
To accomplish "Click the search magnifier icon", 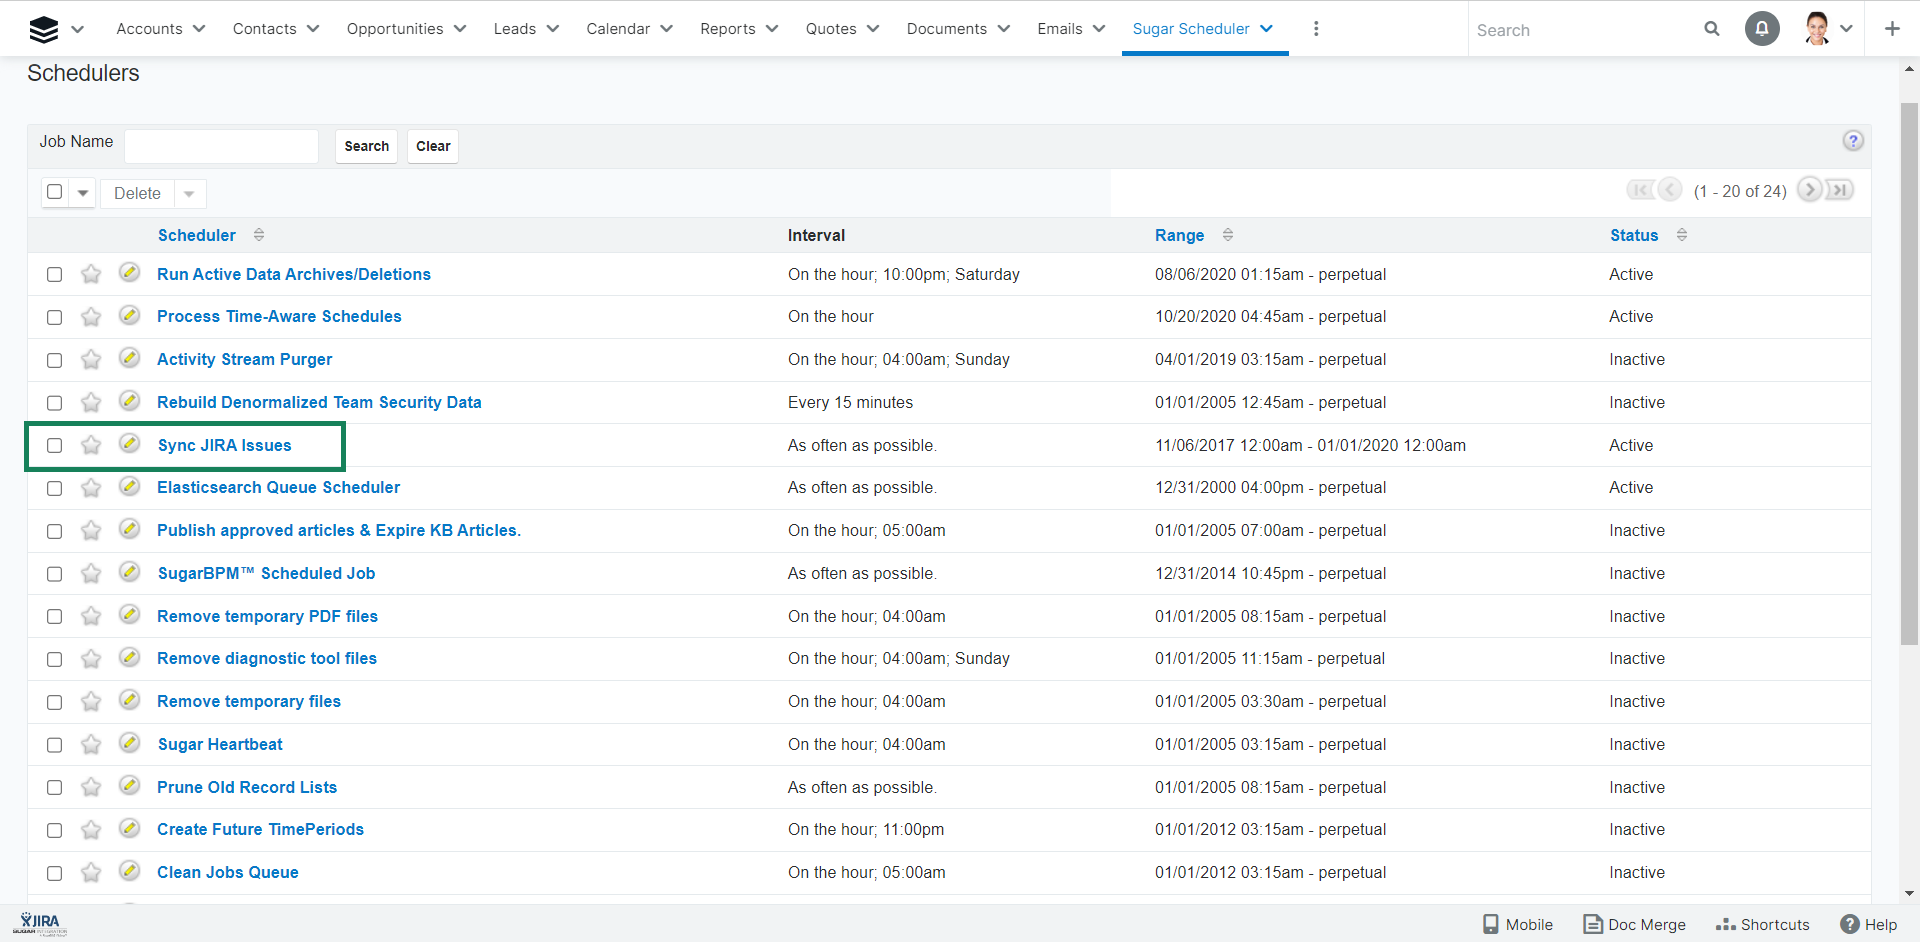I will [1712, 29].
